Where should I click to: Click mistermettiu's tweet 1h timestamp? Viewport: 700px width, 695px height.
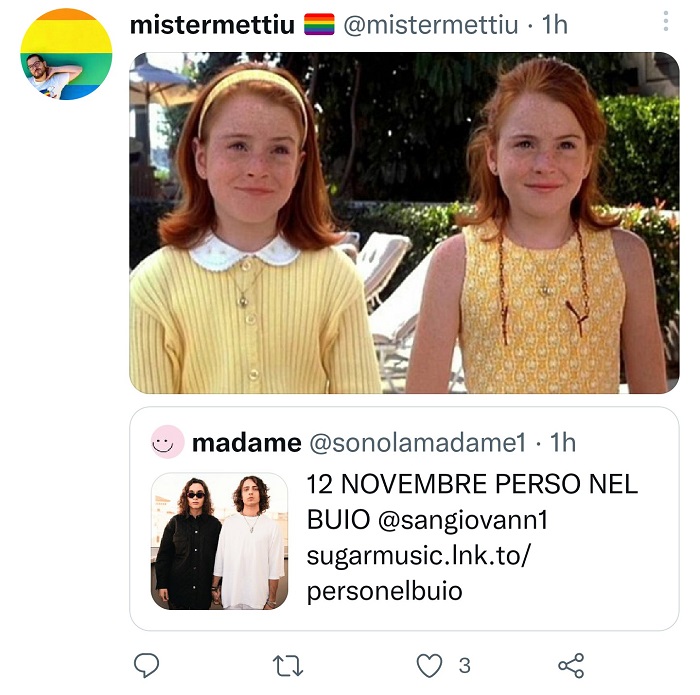[x=555, y=24]
